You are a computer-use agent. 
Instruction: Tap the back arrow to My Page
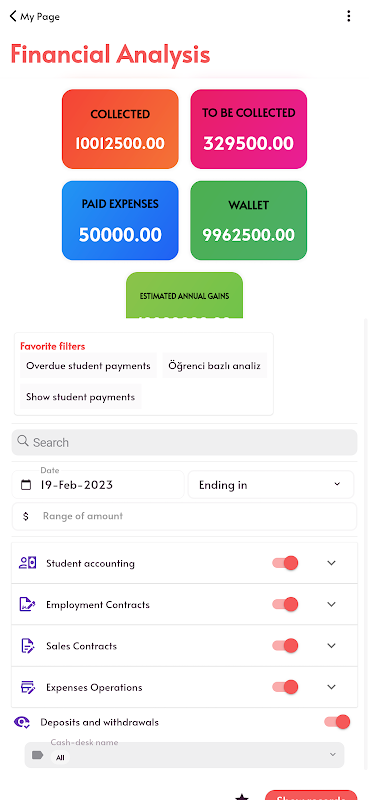(13, 16)
